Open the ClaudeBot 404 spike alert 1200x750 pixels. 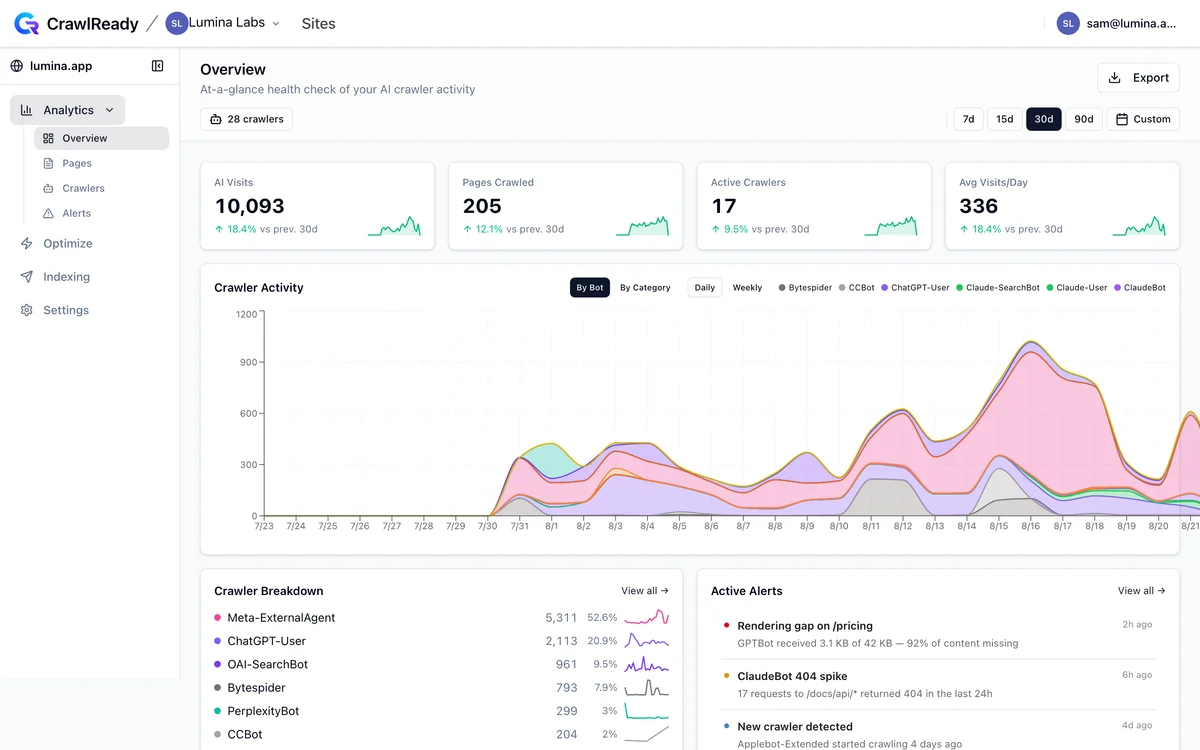tap(938, 684)
